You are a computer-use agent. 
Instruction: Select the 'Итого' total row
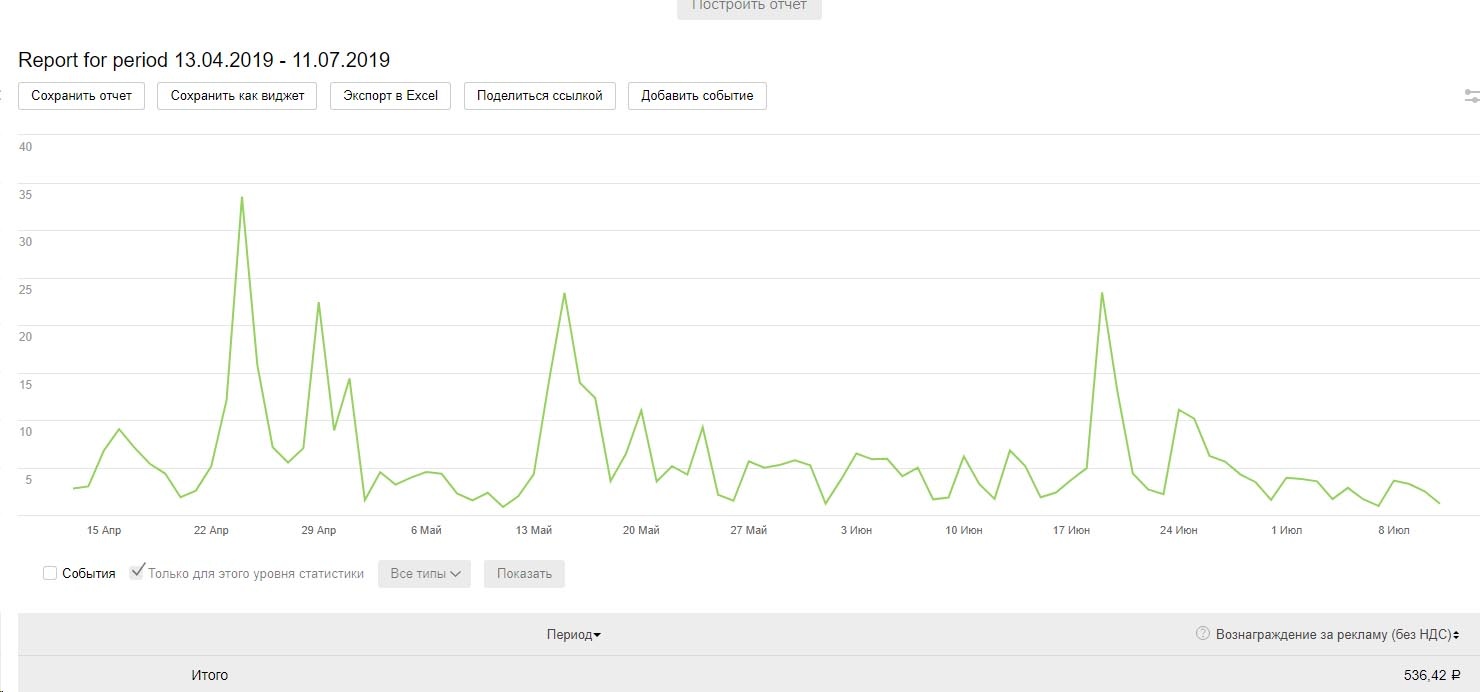[x=210, y=675]
